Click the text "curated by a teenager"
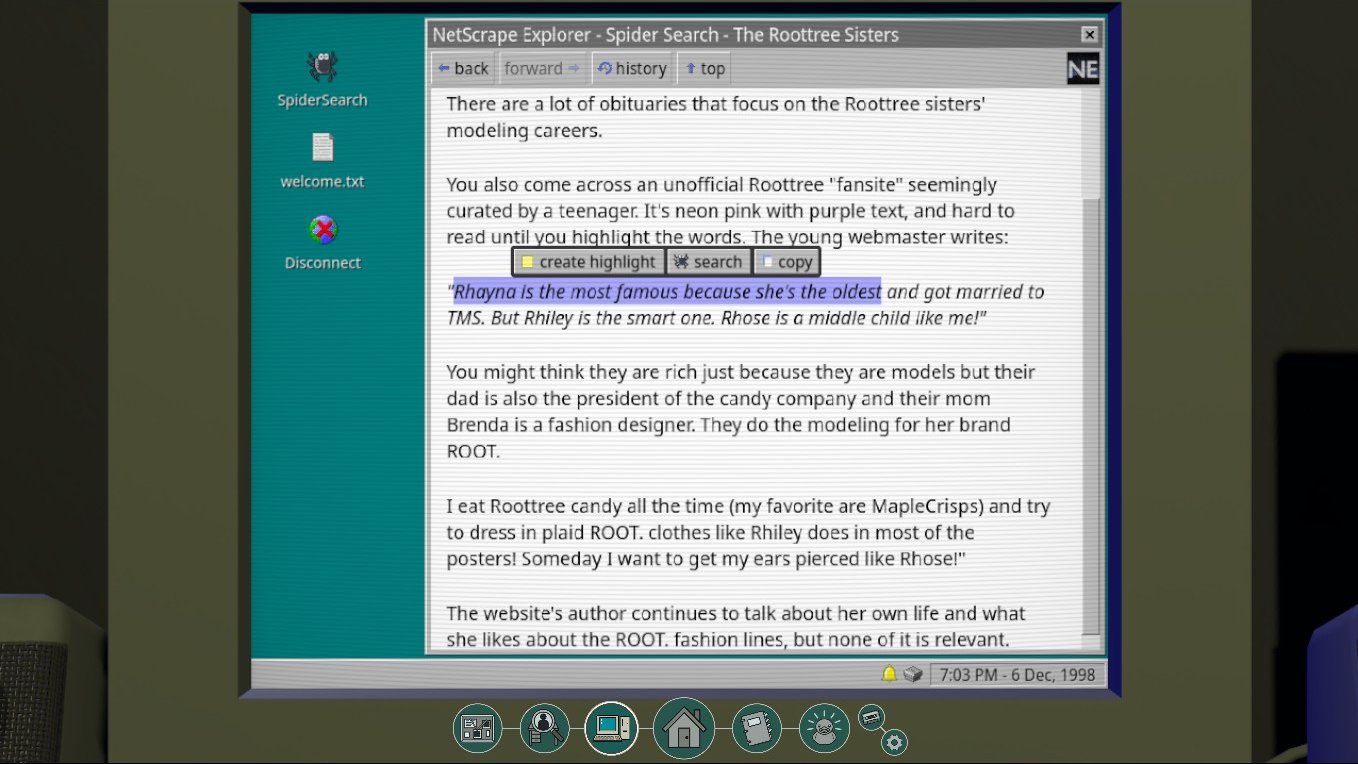The image size is (1358, 764). pyautogui.click(x=539, y=211)
